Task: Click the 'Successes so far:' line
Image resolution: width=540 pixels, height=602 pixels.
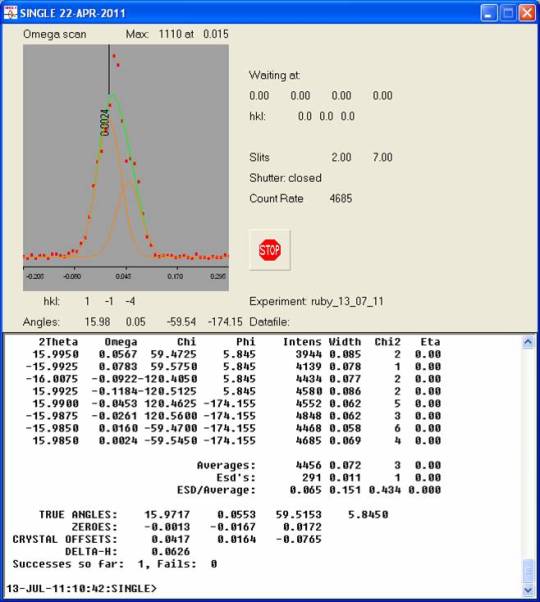Action: 115,564
